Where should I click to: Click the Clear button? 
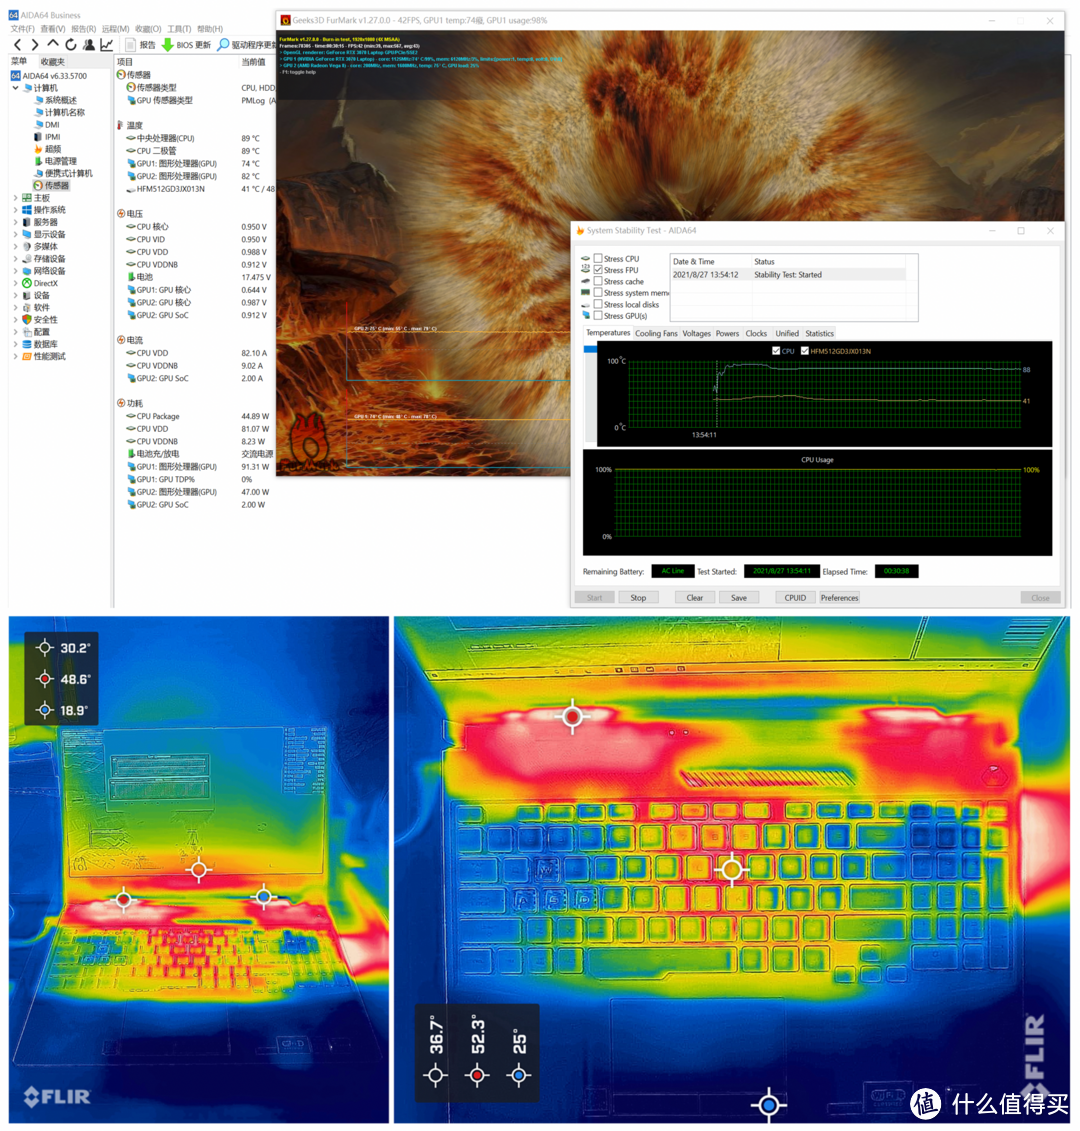[x=695, y=598]
